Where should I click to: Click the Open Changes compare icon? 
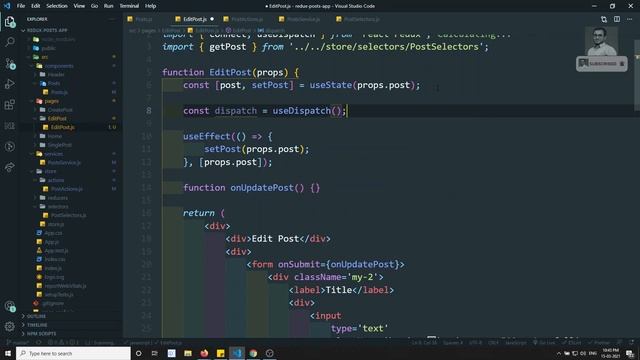pyautogui.click(x=604, y=19)
